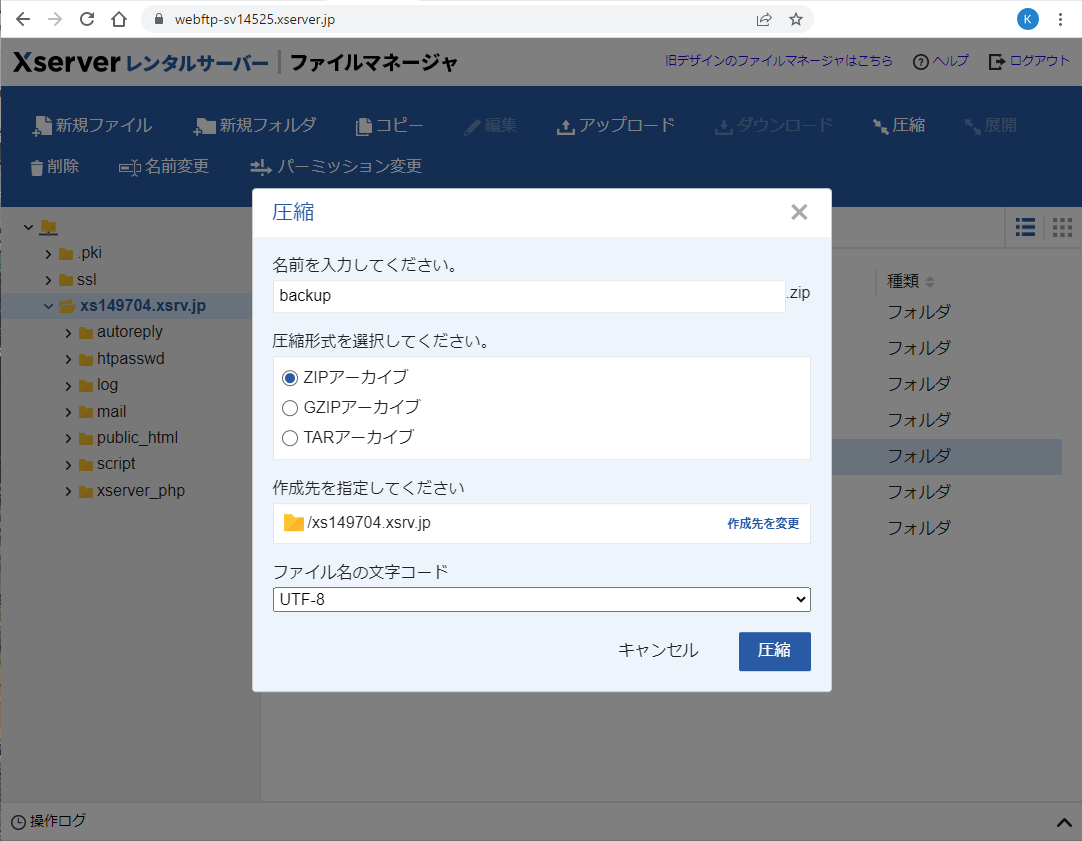Close the 圧縮 dialog with X
The width and height of the screenshot is (1082, 841).
(798, 212)
